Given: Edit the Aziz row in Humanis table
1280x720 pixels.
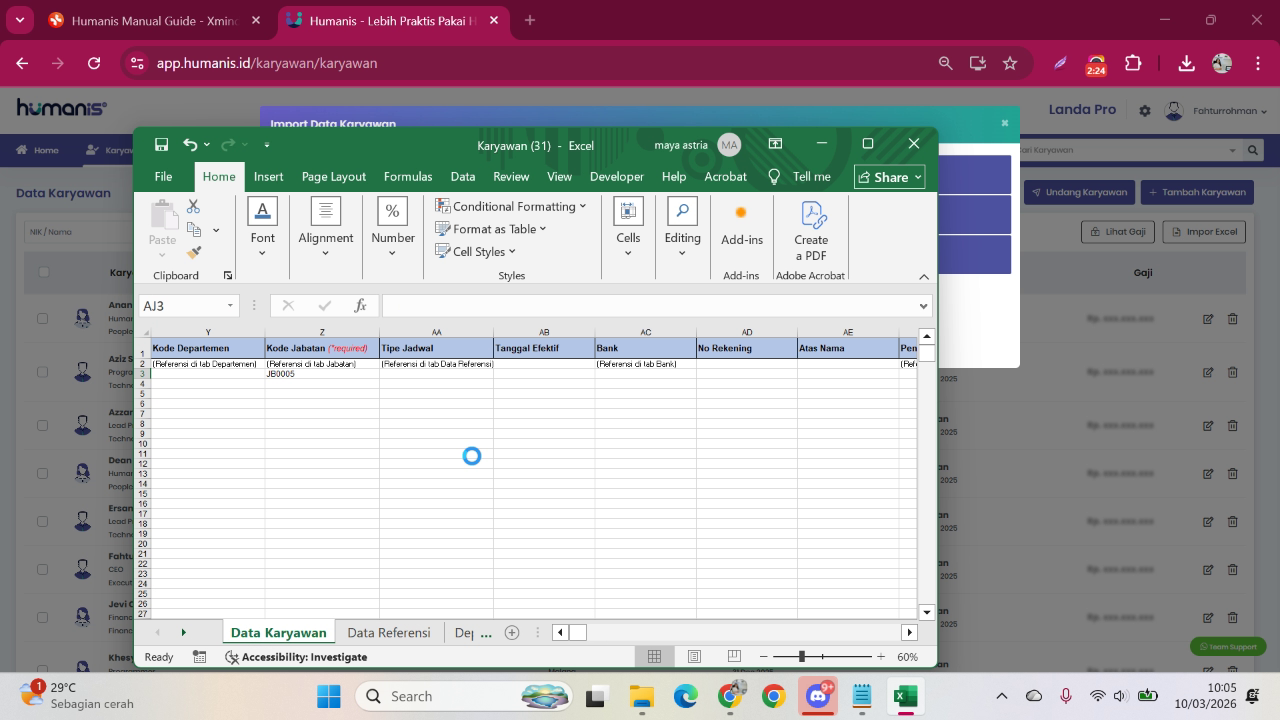Looking at the screenshot, I should tap(1208, 371).
